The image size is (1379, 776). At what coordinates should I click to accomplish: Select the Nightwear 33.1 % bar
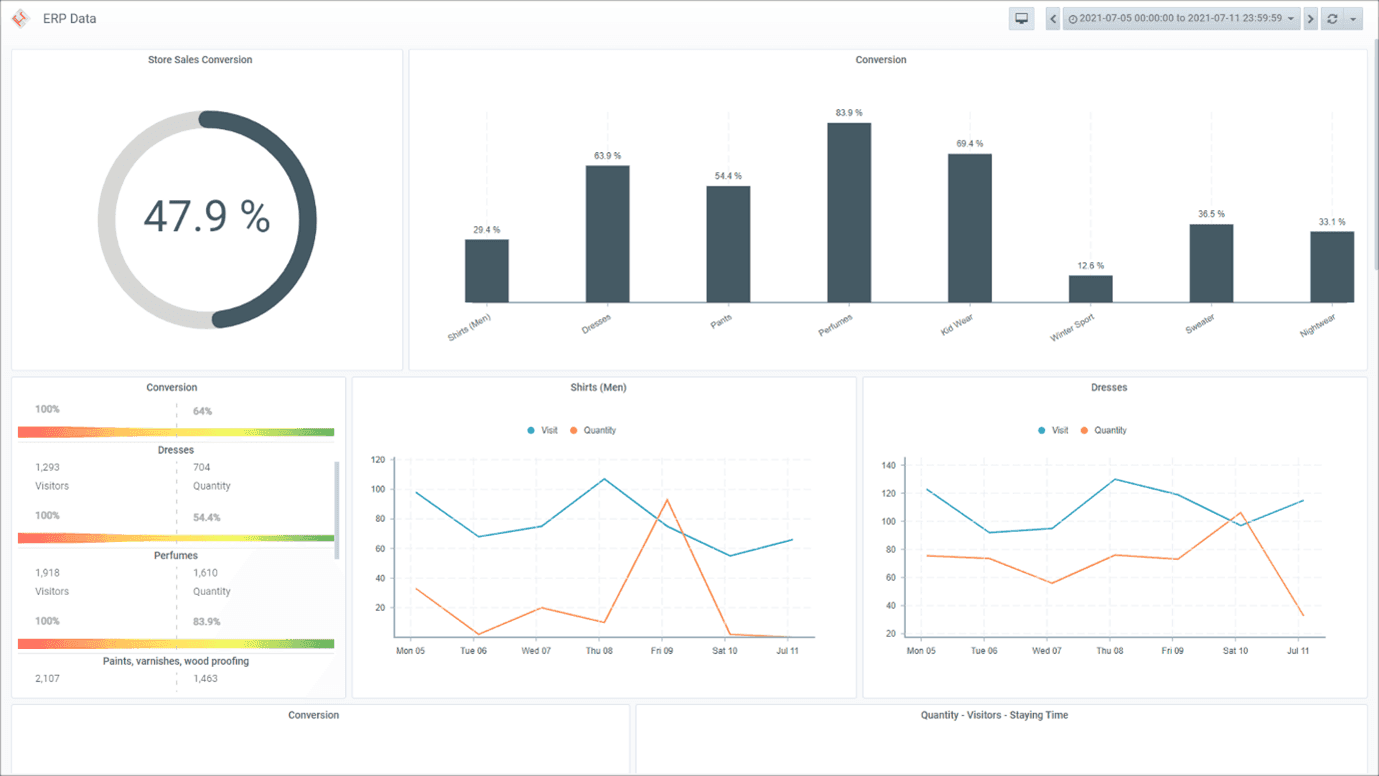pos(1332,266)
